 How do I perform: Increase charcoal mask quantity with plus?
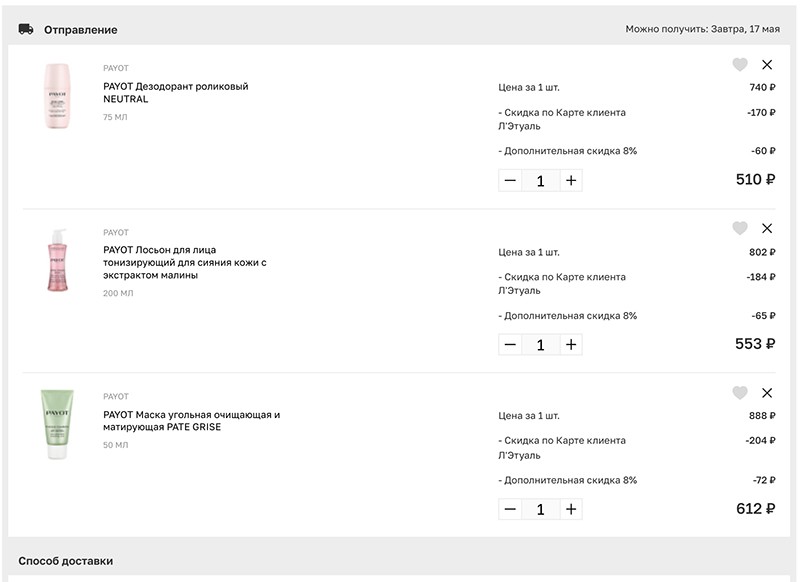coord(571,509)
